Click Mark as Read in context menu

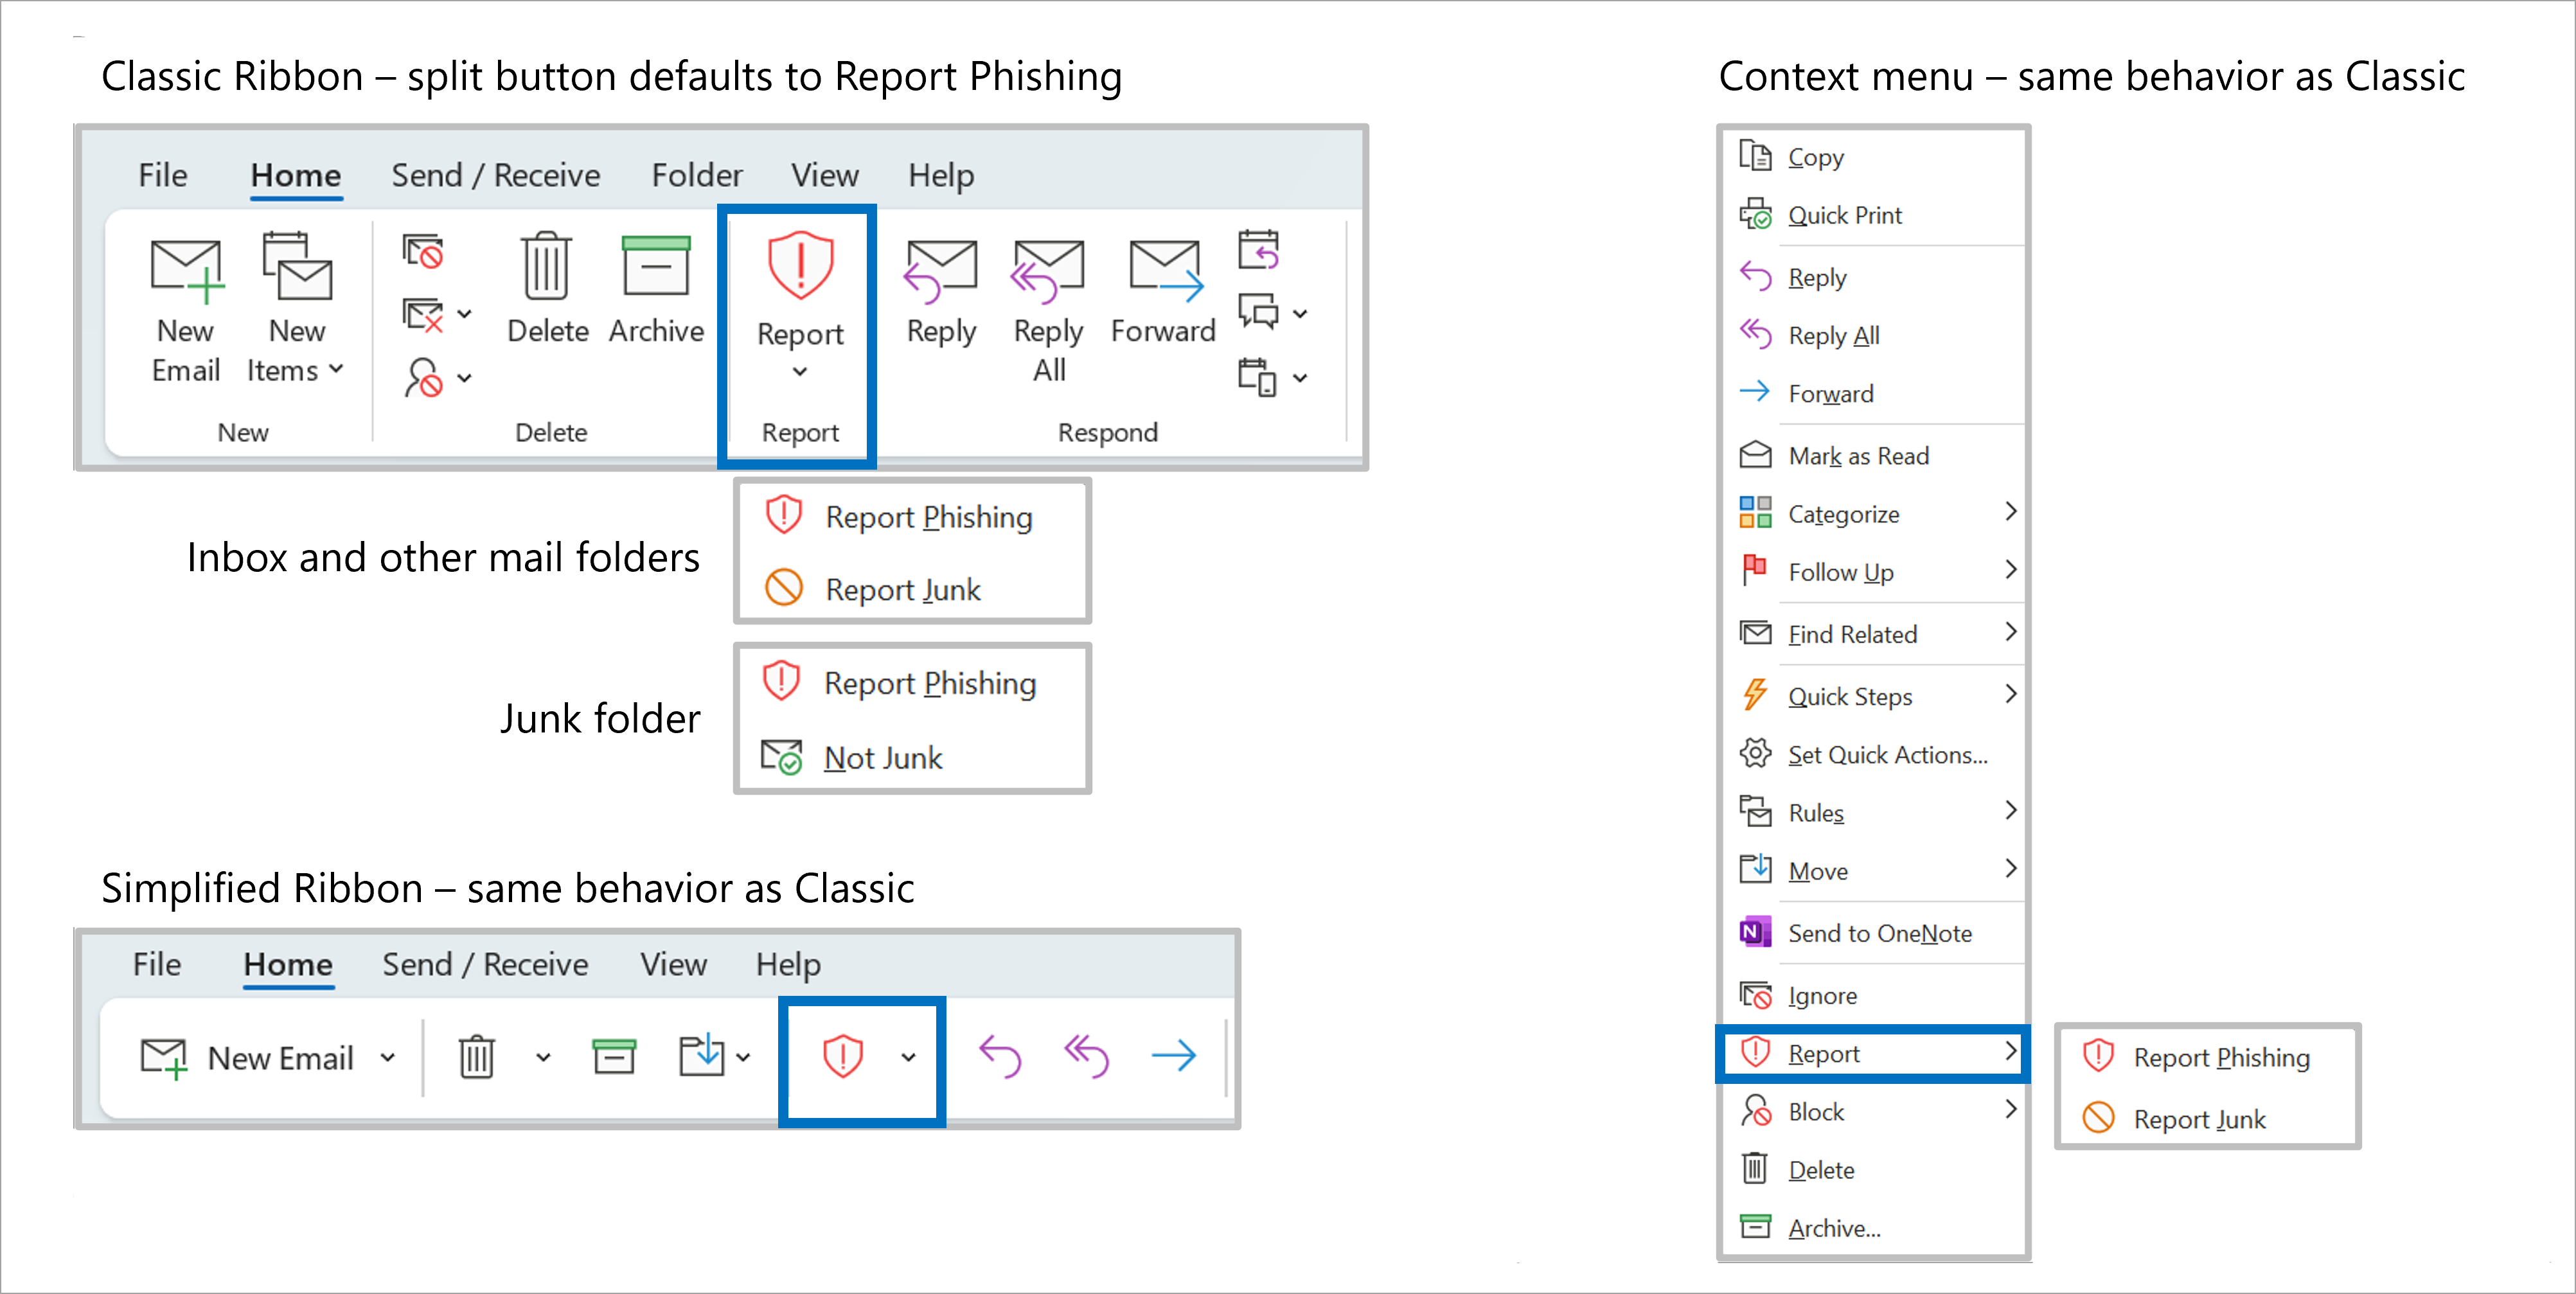(1856, 452)
